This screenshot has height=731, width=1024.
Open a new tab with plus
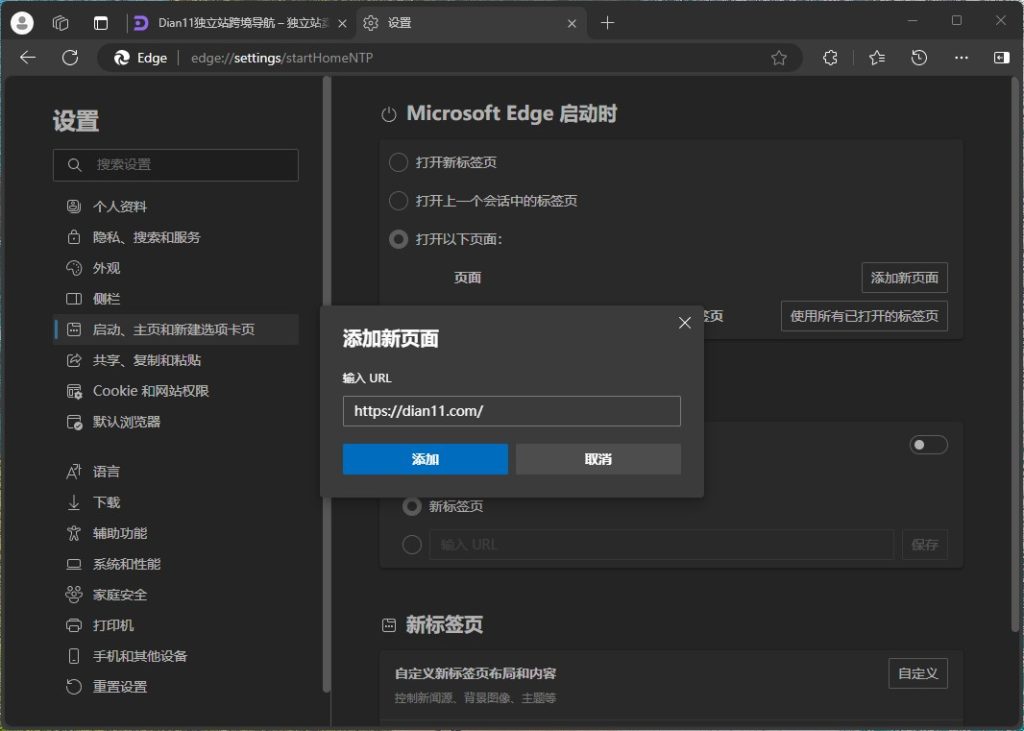pos(607,23)
